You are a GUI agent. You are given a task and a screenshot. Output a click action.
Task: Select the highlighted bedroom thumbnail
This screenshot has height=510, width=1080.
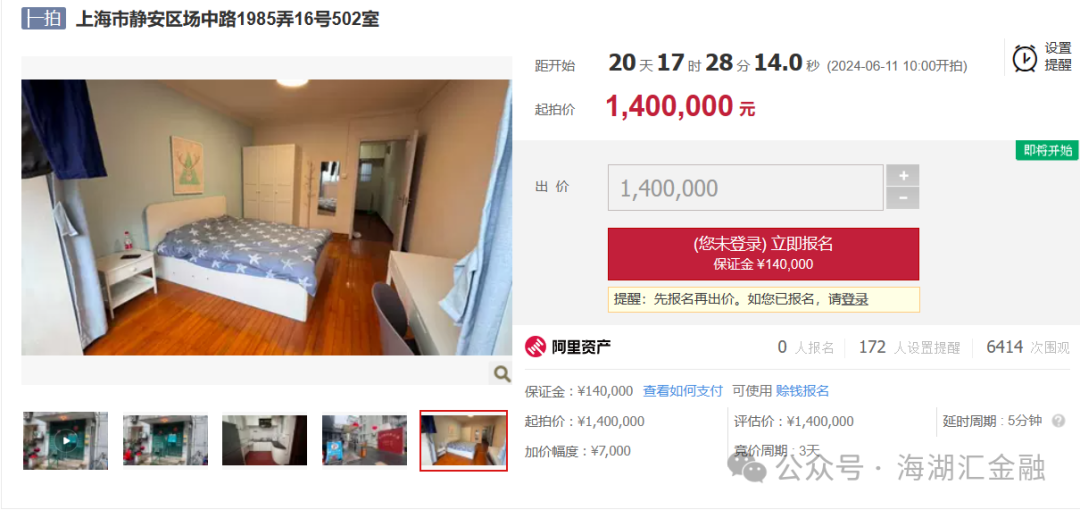464,441
